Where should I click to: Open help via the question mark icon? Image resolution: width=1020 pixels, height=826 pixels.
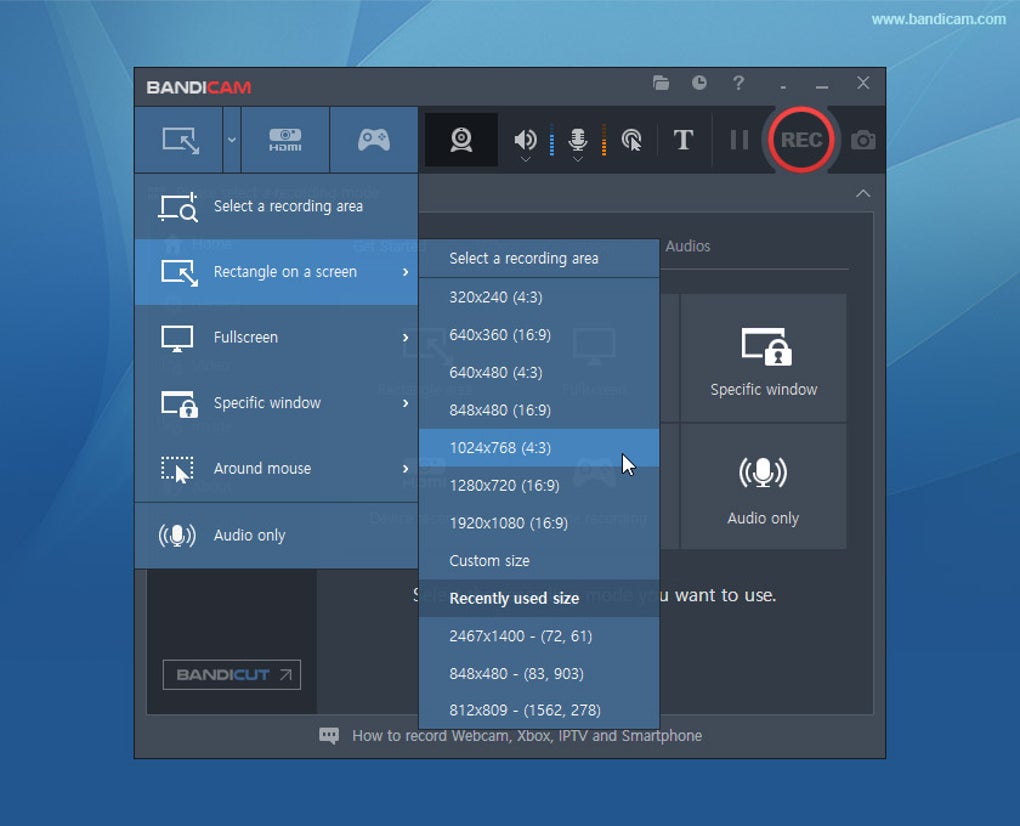point(738,84)
